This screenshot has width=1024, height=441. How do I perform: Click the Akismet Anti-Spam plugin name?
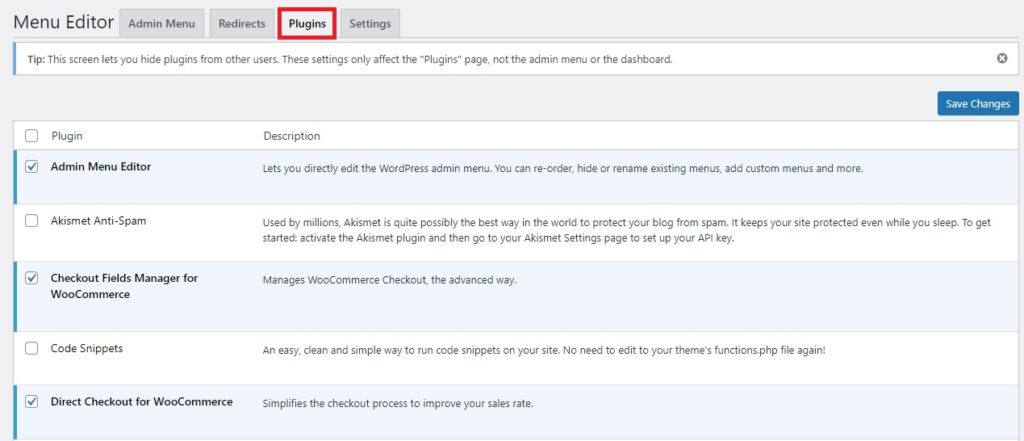point(99,221)
